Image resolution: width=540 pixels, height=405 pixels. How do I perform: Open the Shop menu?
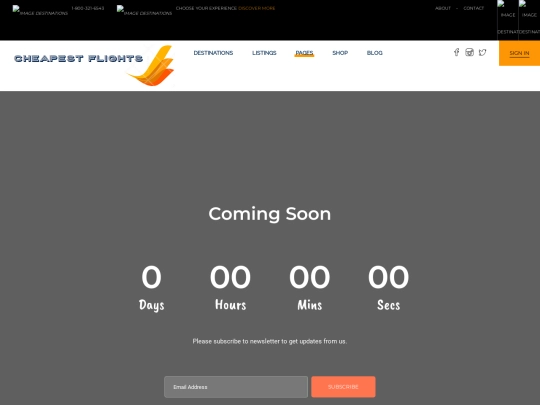340,53
